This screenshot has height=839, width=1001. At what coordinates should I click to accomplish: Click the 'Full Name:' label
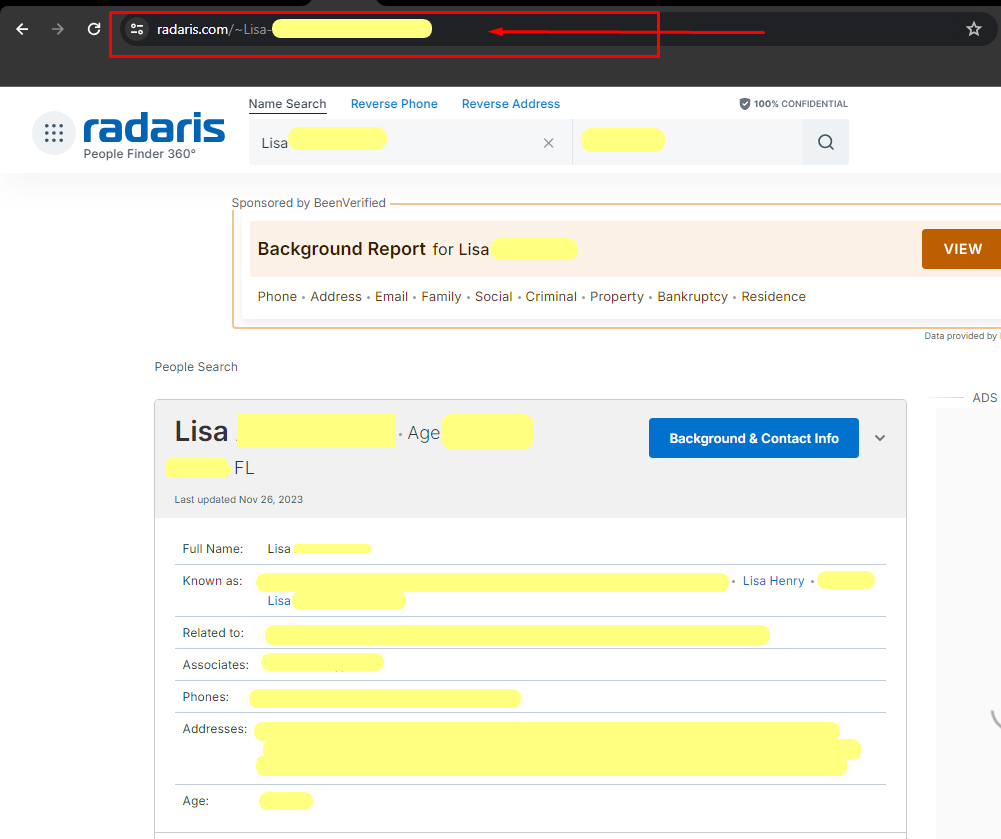(213, 549)
